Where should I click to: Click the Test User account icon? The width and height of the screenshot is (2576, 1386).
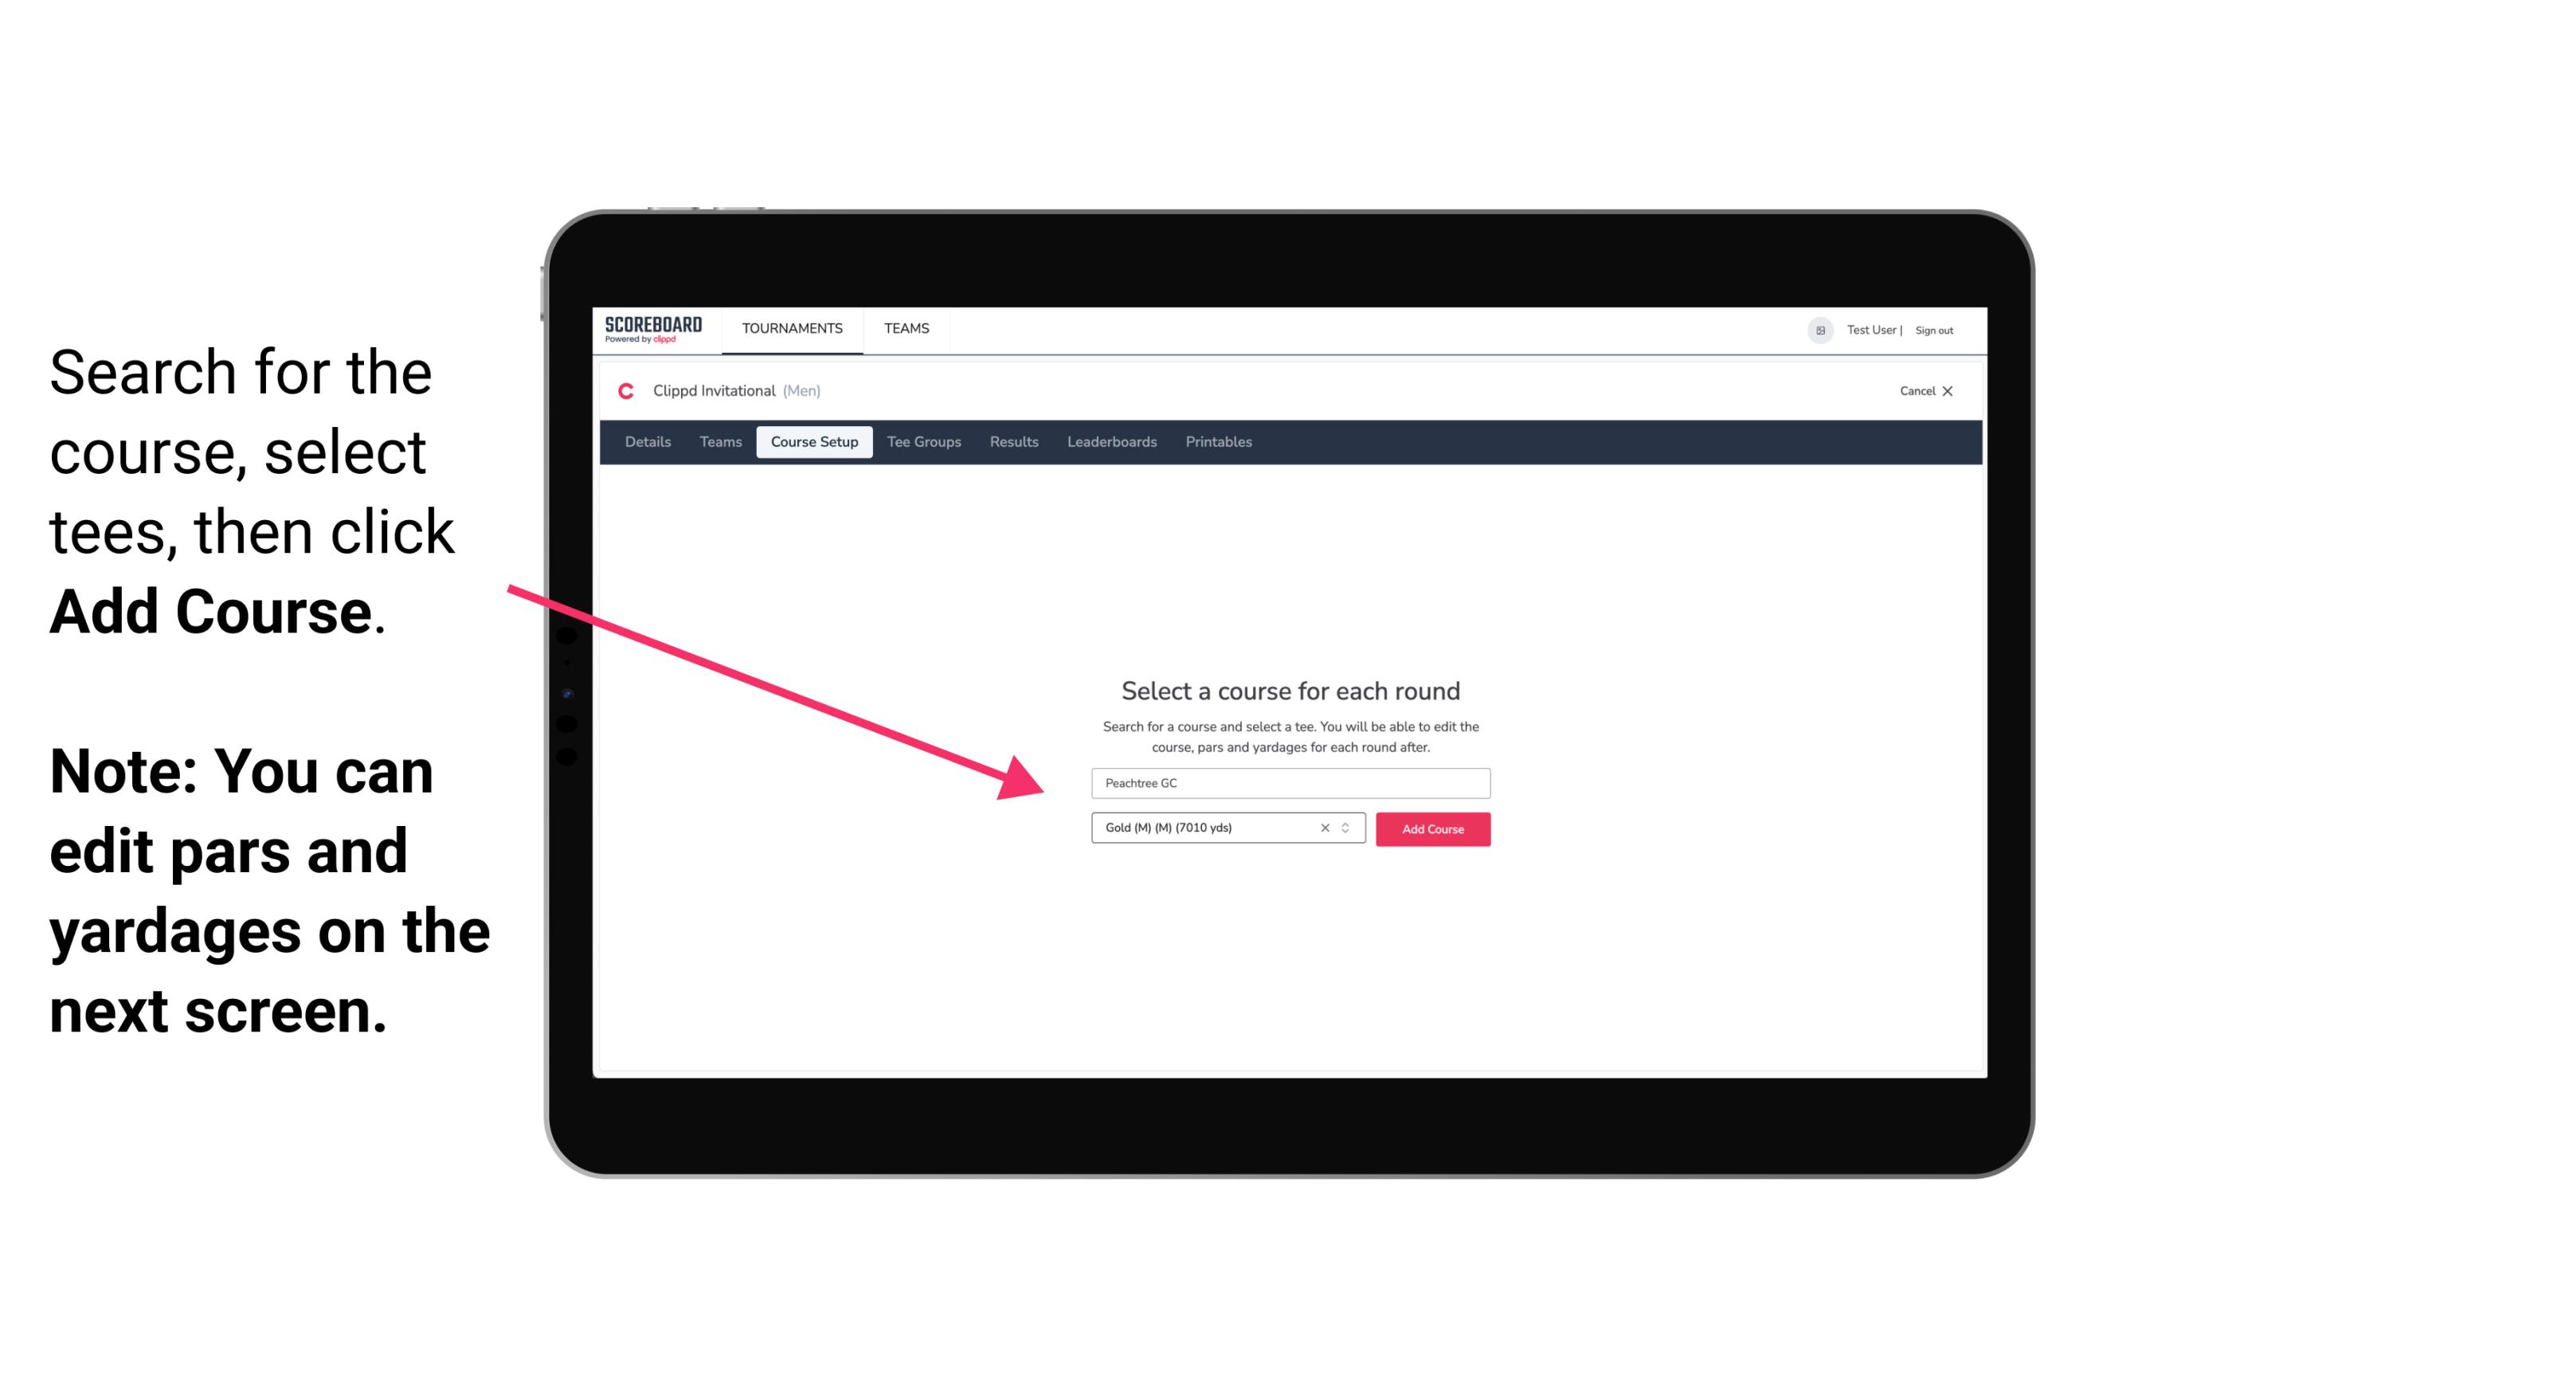tap(1814, 330)
